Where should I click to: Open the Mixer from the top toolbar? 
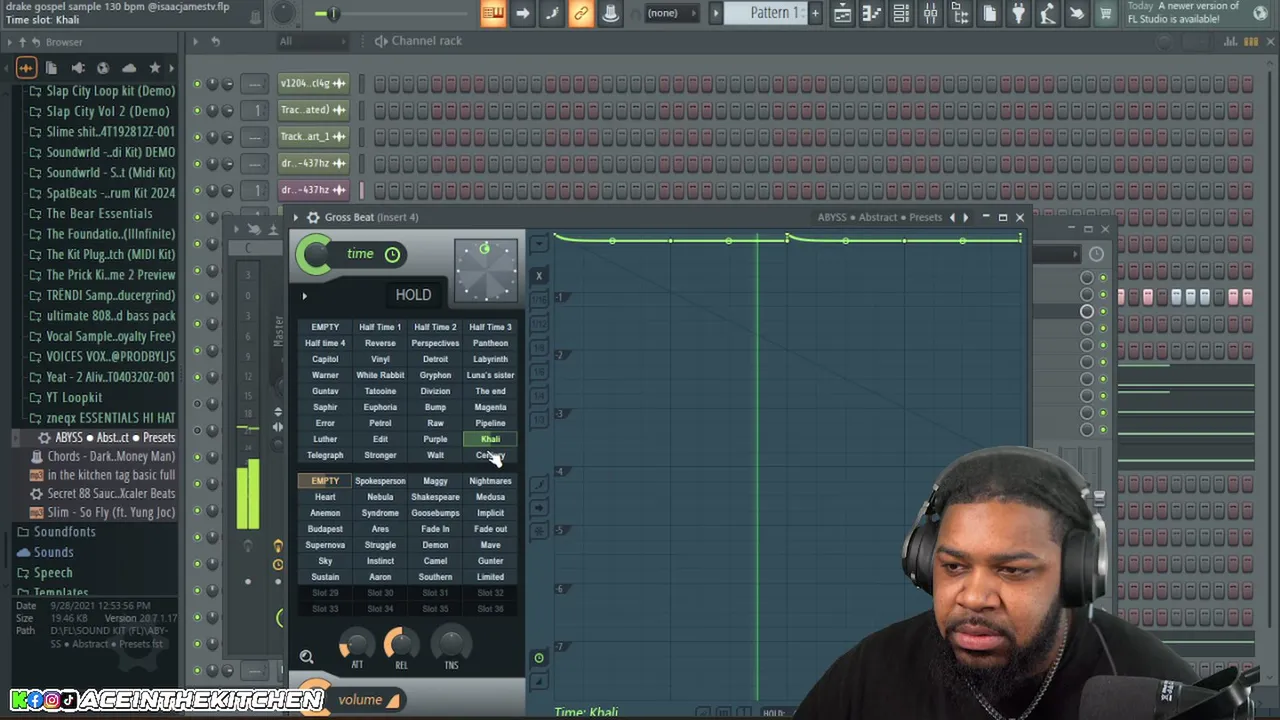tap(930, 13)
